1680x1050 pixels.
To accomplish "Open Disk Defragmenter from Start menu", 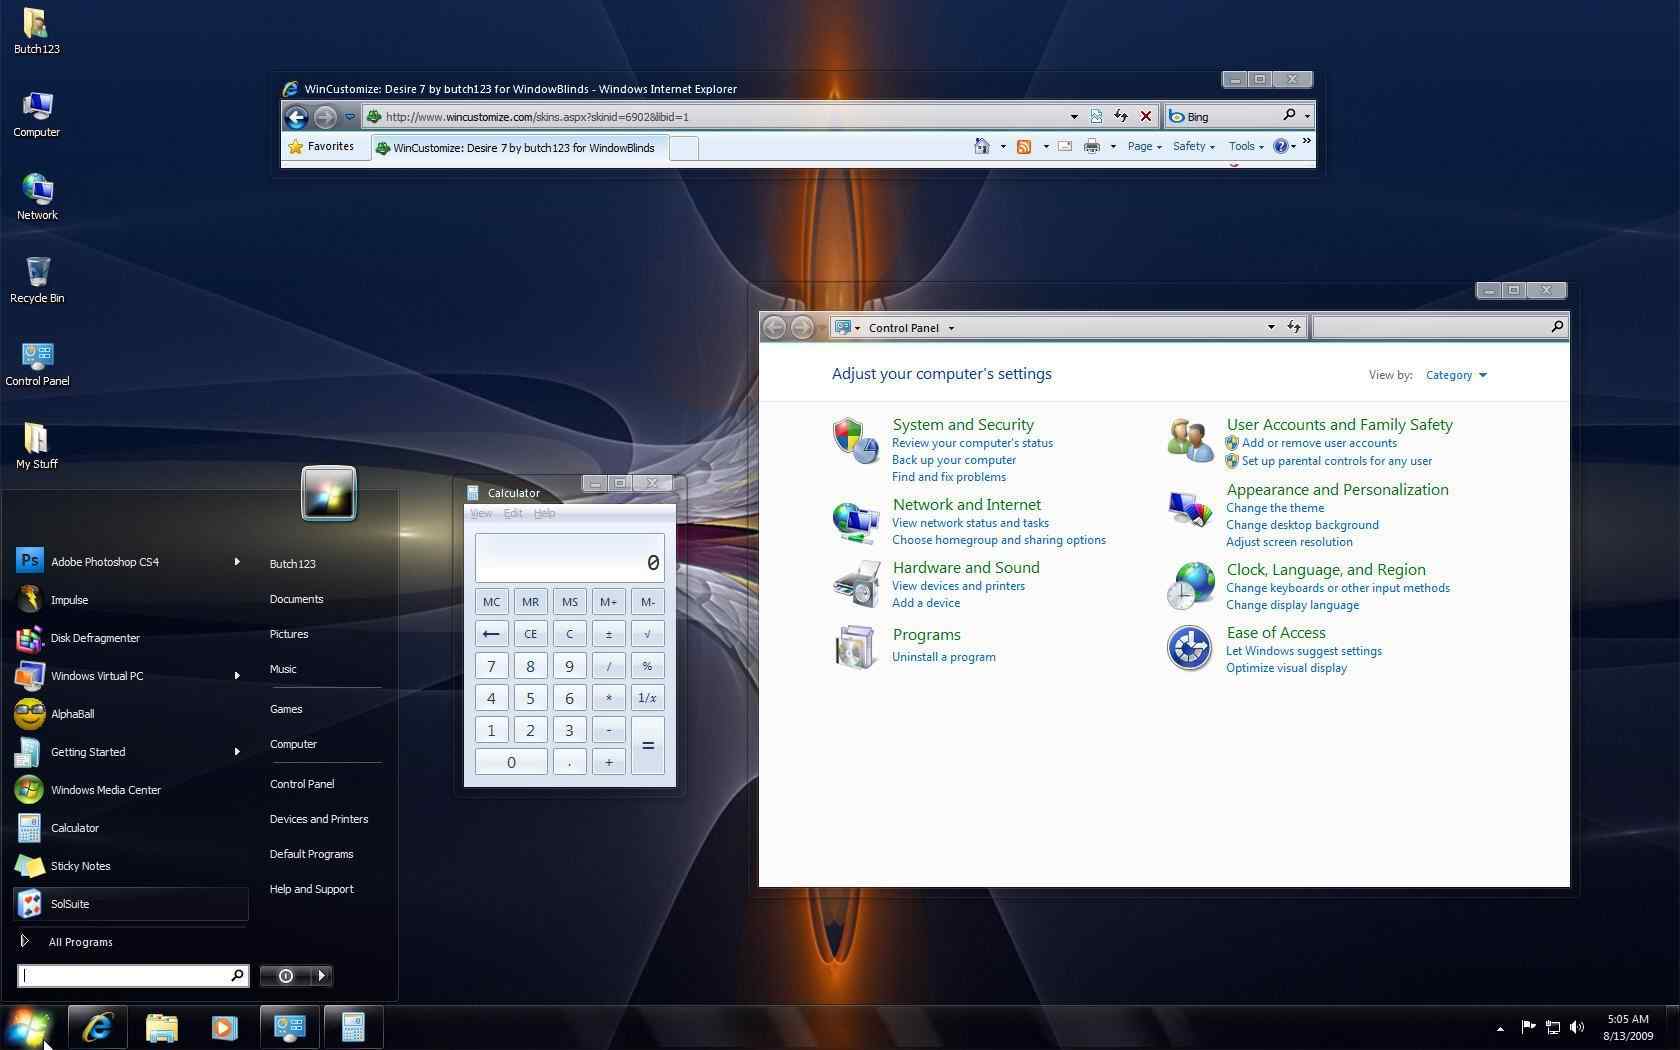I will point(130,637).
